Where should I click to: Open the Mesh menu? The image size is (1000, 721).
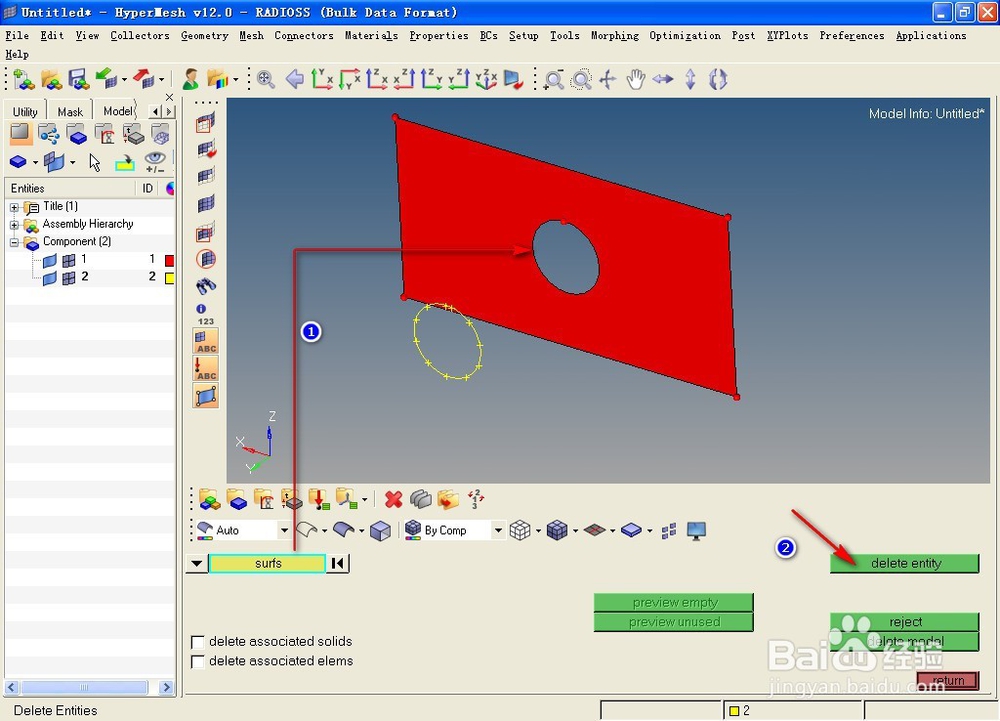click(x=251, y=36)
